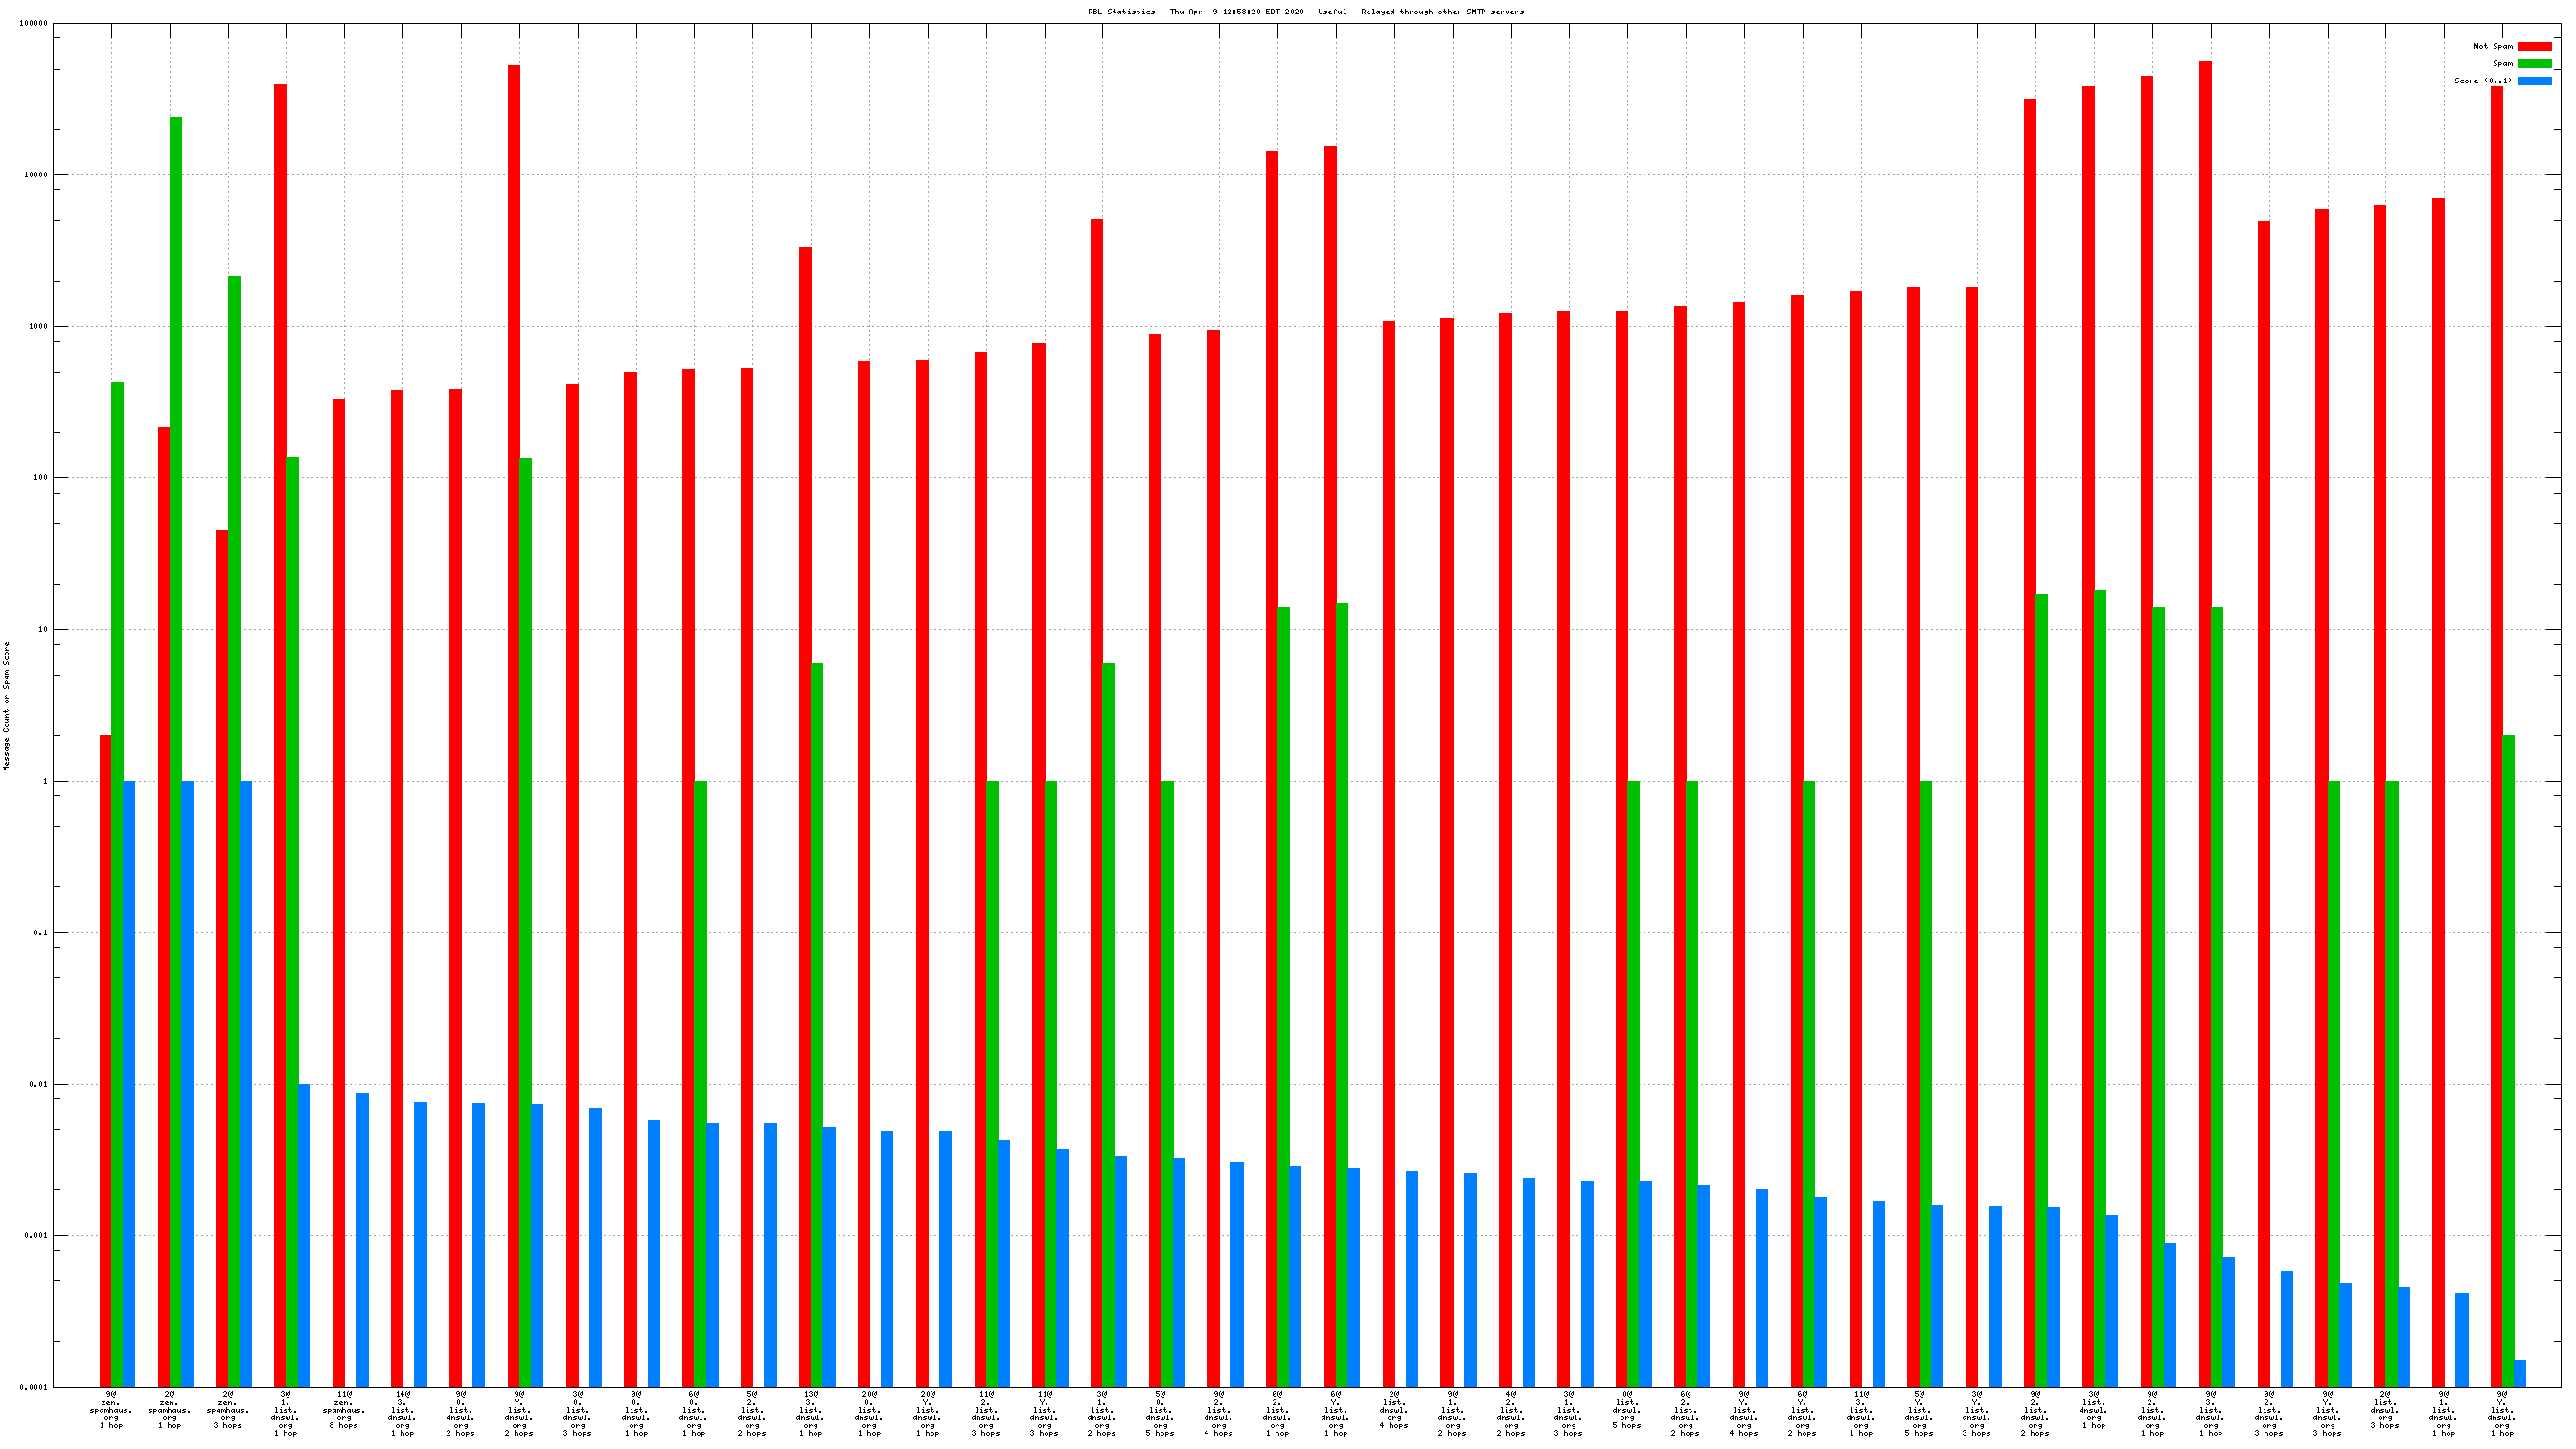This screenshot has height=1449, width=2576.
Task: Click the red Not Spam legend swatch
Action: click(2533, 46)
